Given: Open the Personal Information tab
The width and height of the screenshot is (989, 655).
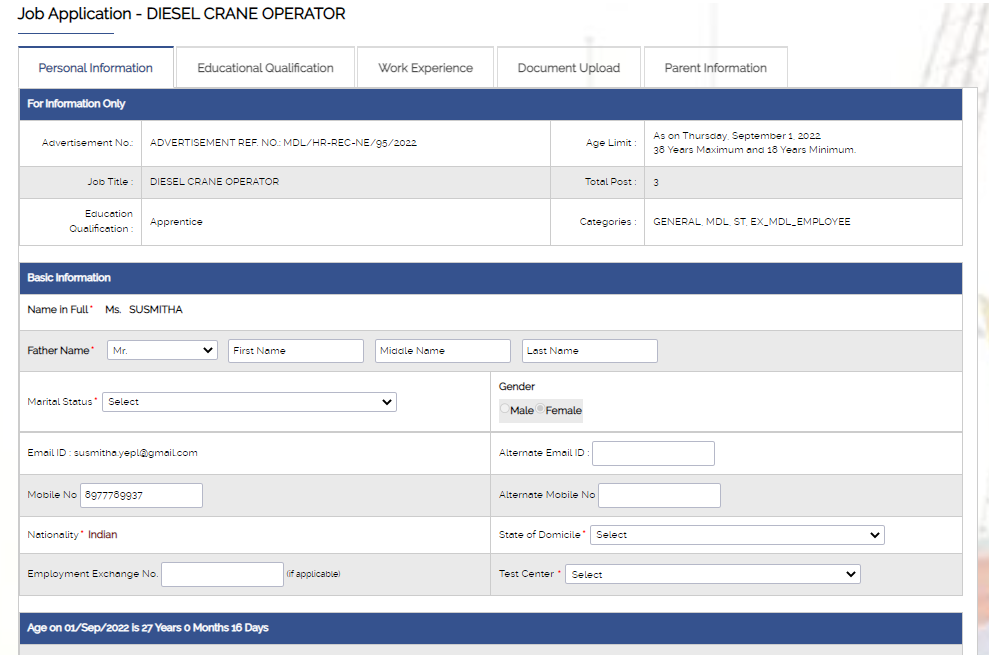Looking at the screenshot, I should pos(96,68).
